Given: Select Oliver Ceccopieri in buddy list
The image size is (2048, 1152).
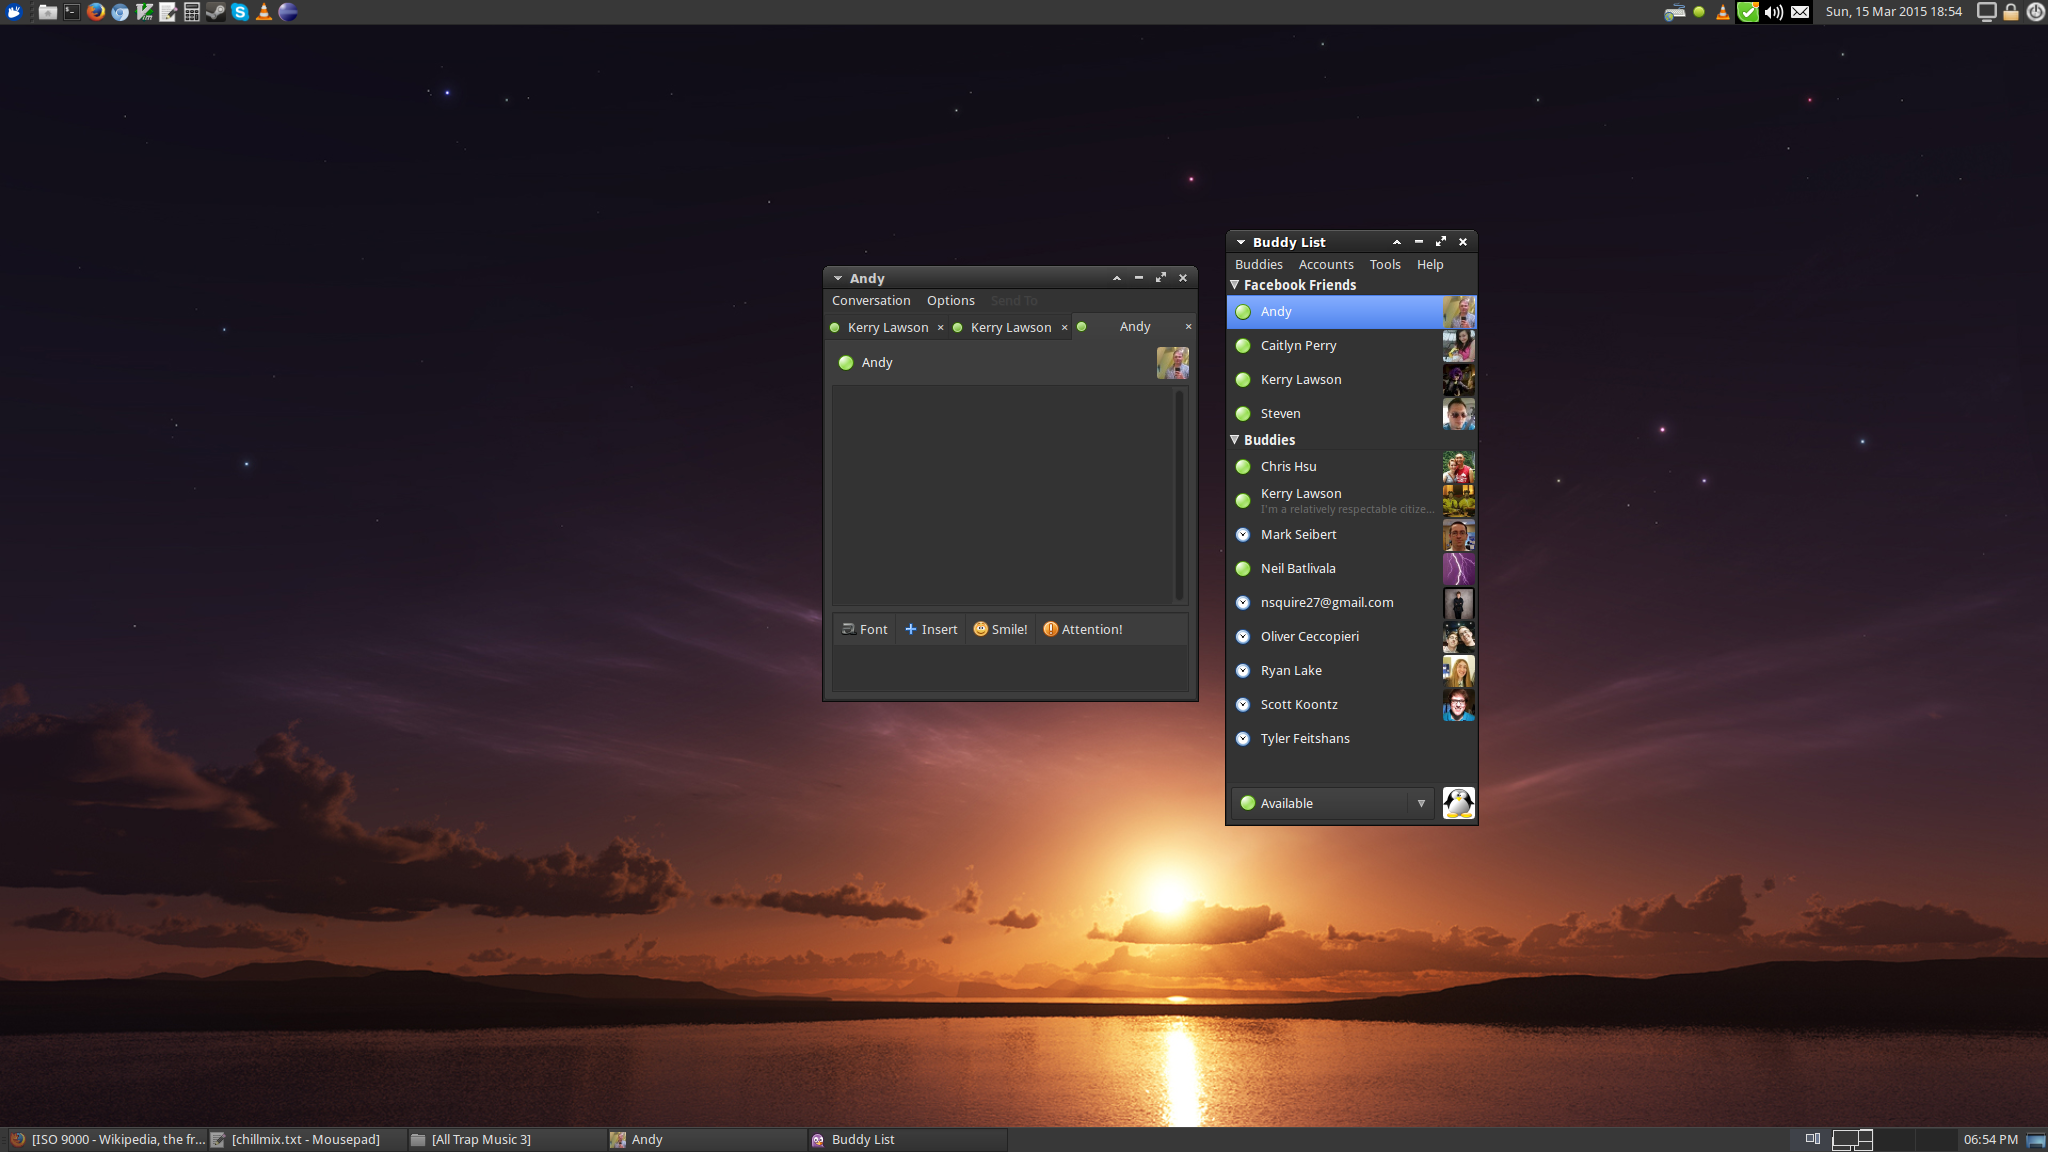Looking at the screenshot, I should [x=1351, y=637].
